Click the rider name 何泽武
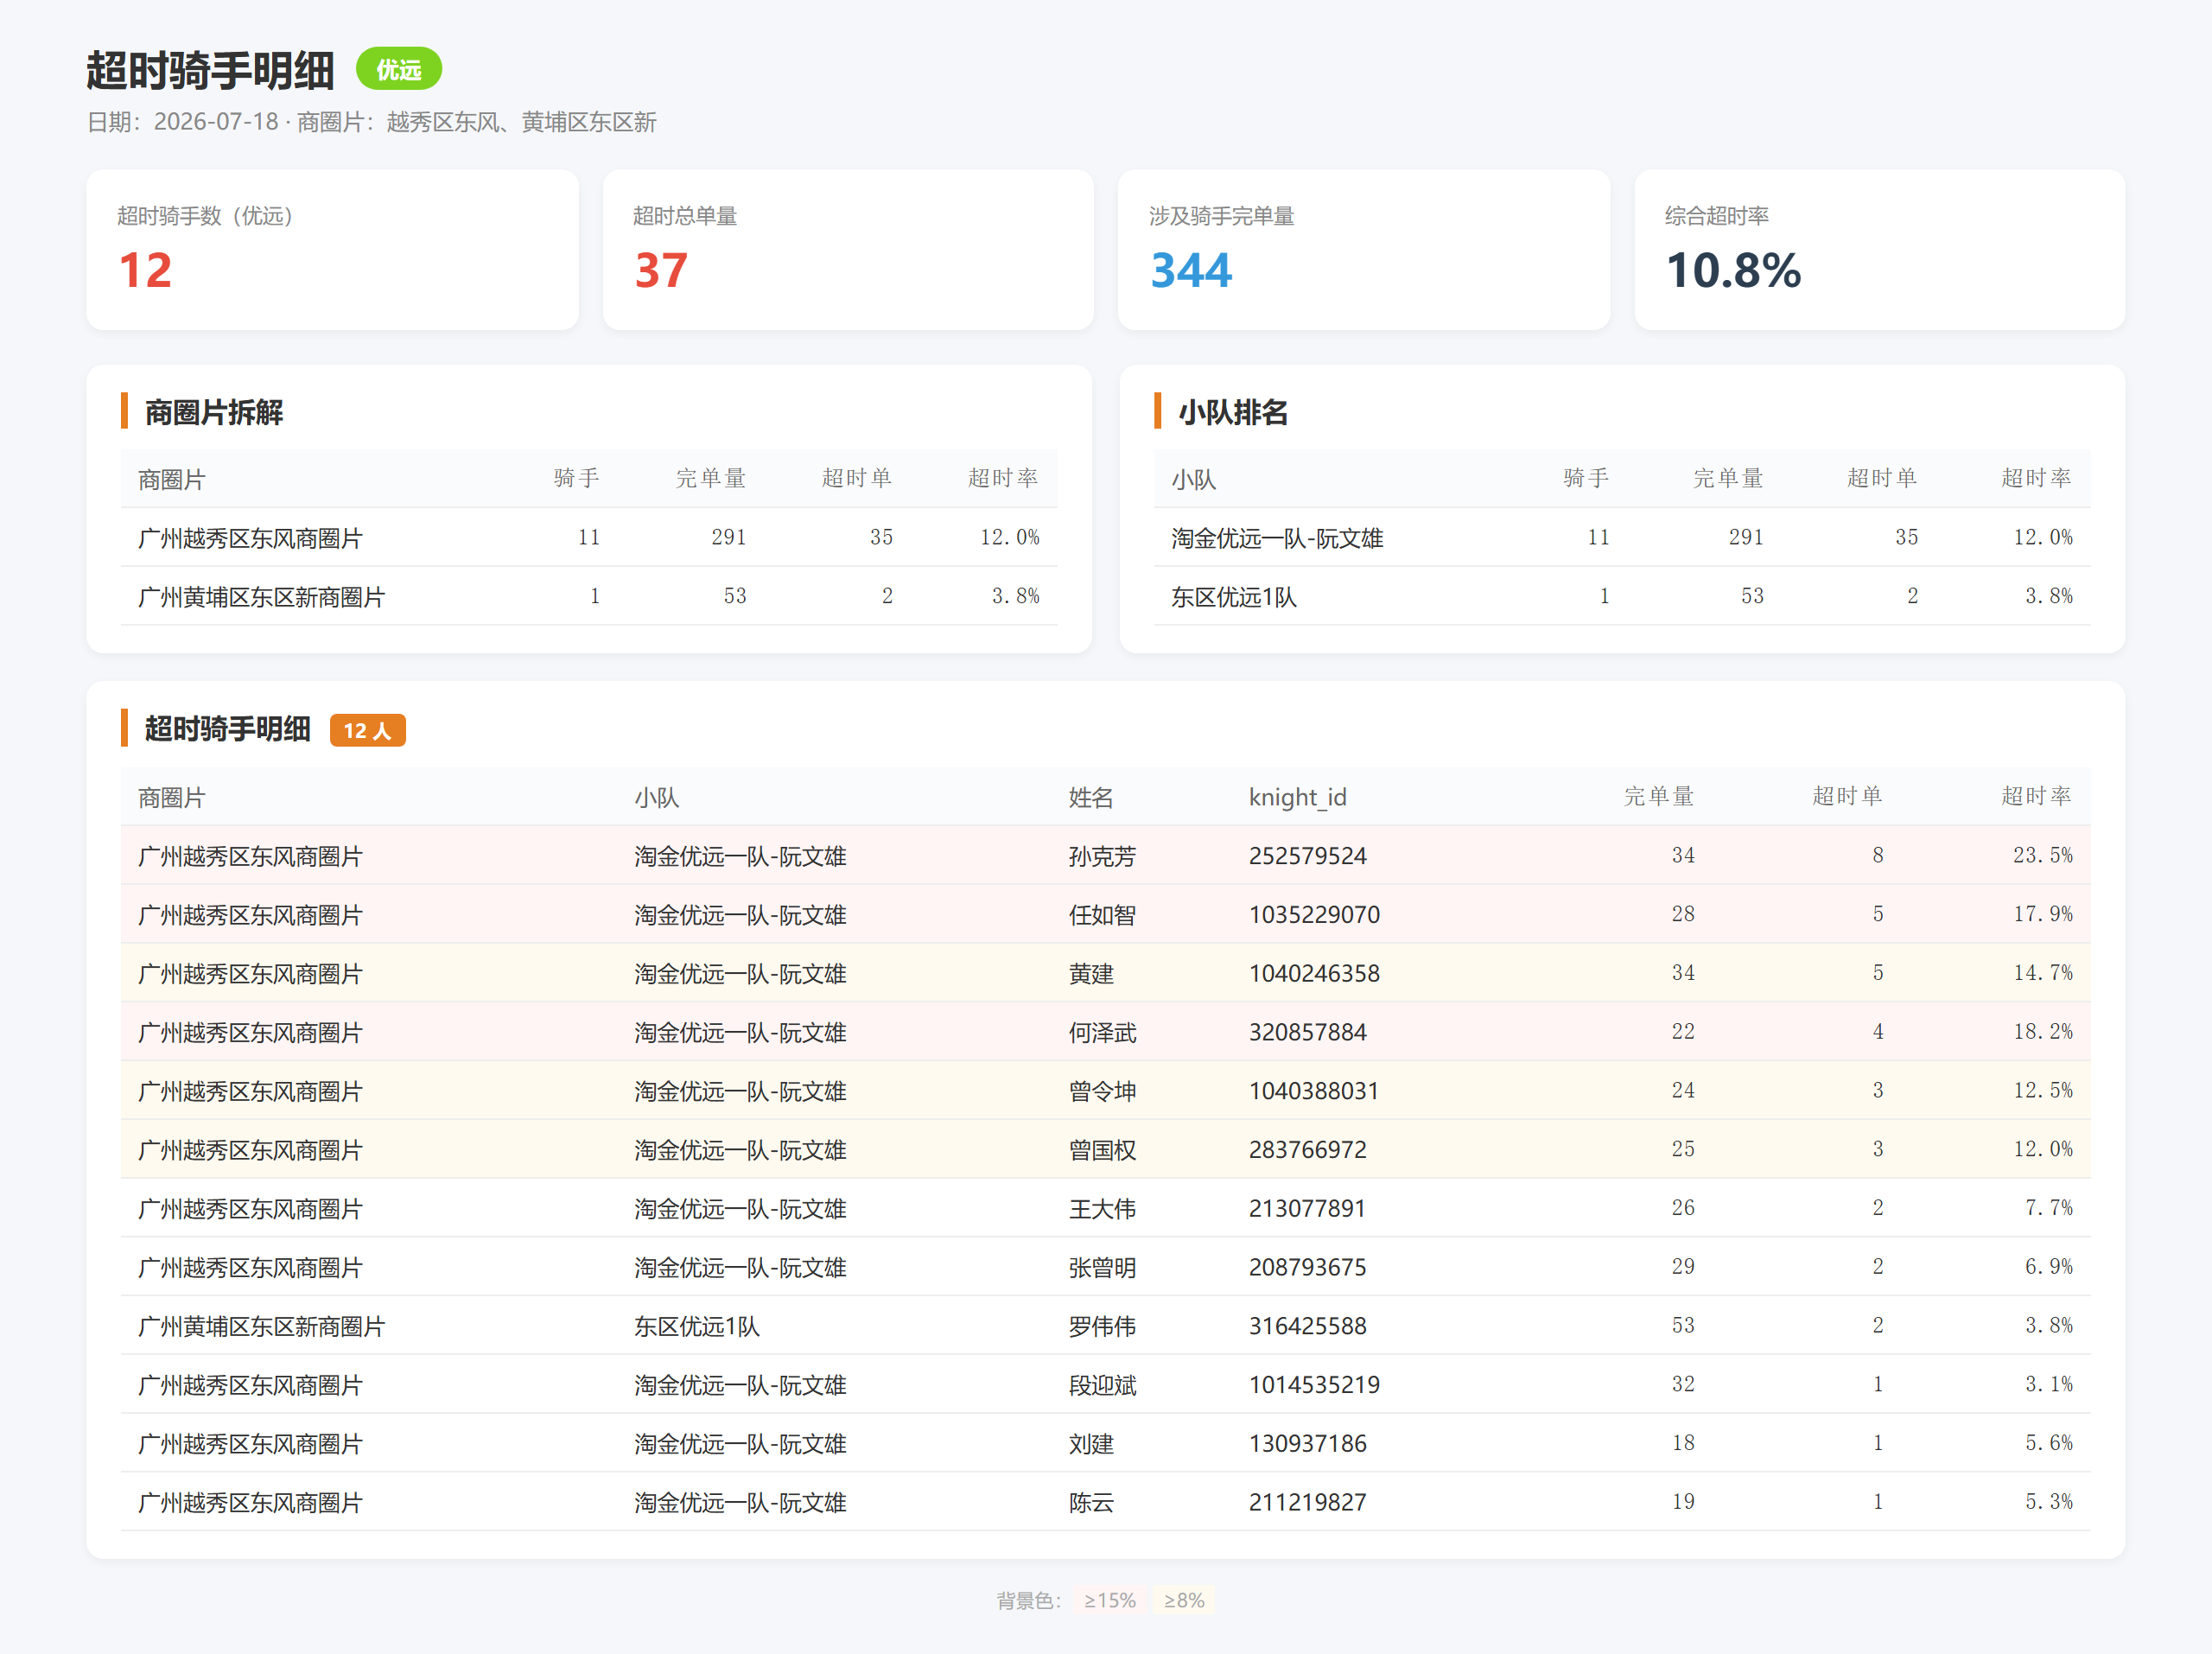This screenshot has height=1654, width=2212. point(1102,1032)
